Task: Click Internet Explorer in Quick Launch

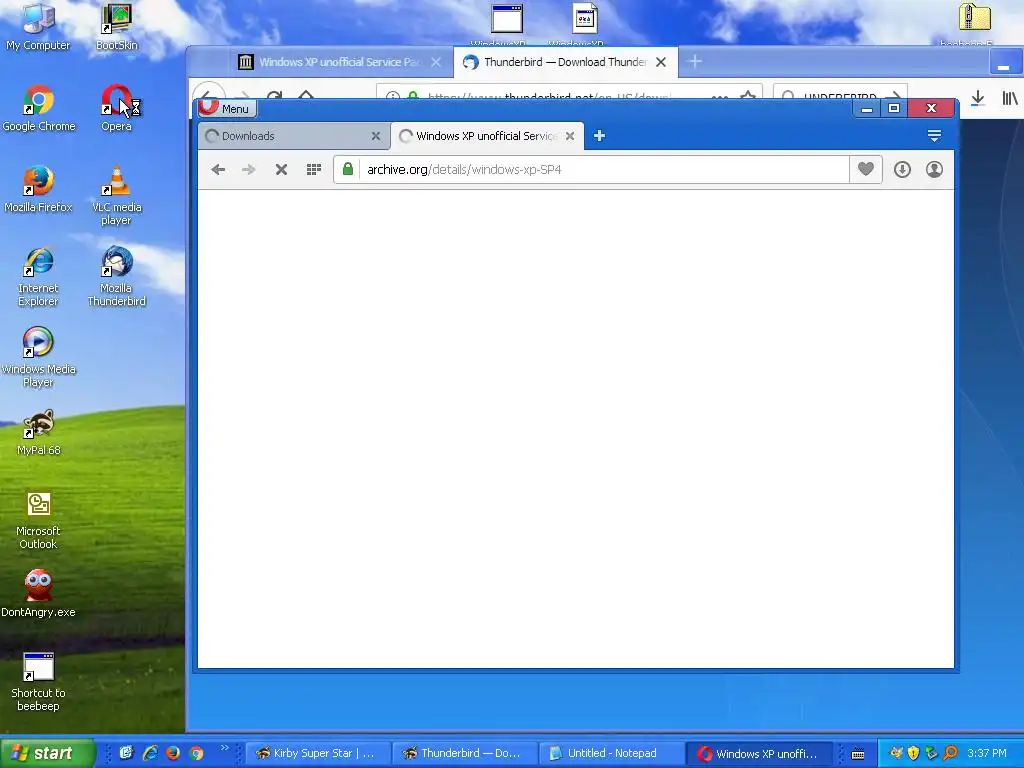Action: tap(150, 753)
